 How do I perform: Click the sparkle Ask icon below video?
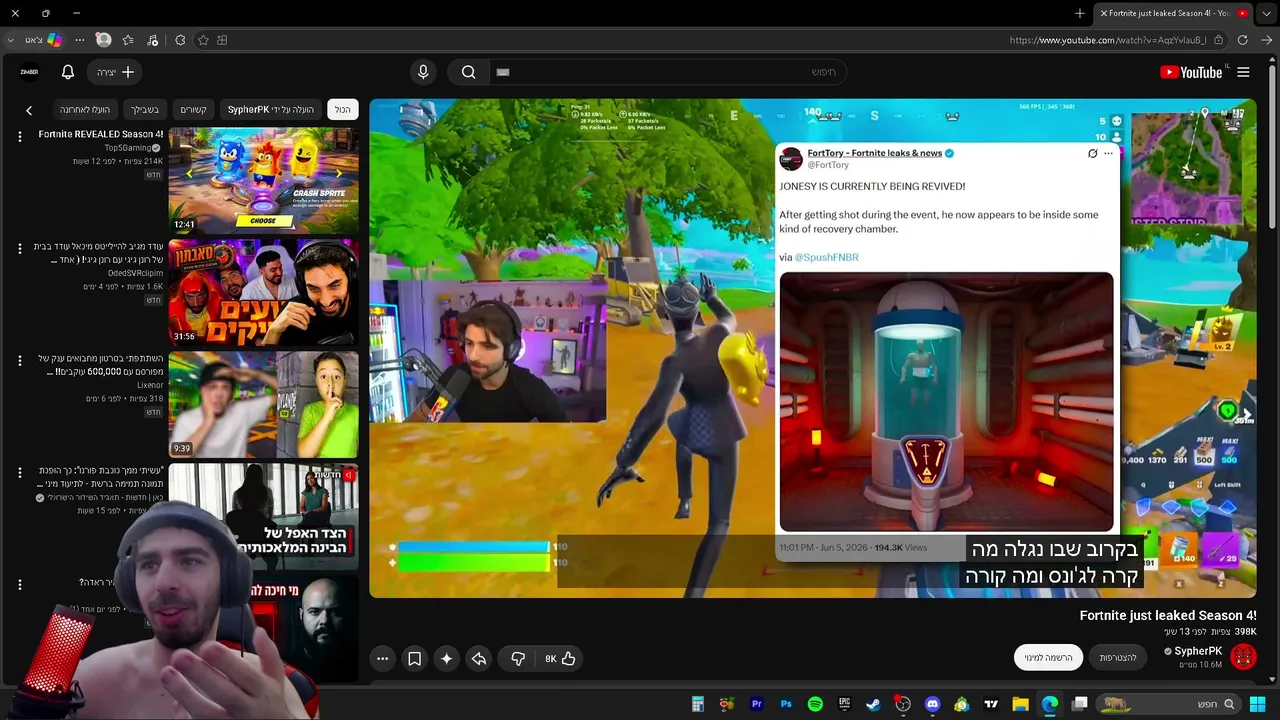point(446,658)
